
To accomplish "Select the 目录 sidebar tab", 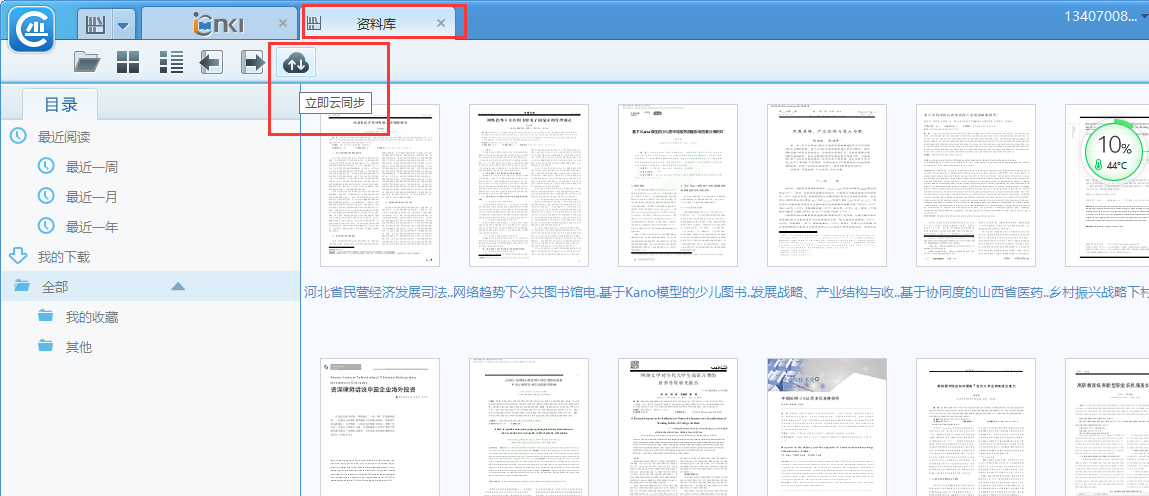I will point(61,105).
